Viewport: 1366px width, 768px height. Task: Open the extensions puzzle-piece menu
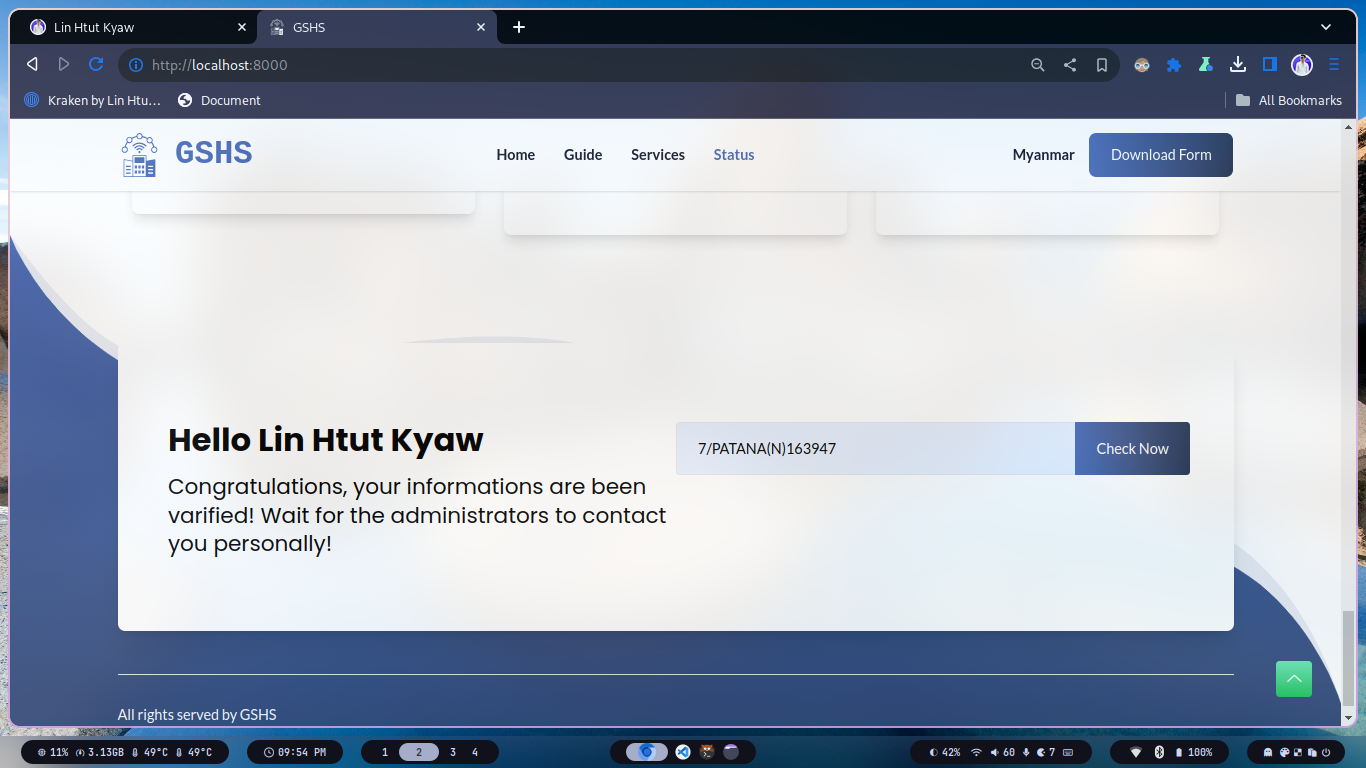1174,65
